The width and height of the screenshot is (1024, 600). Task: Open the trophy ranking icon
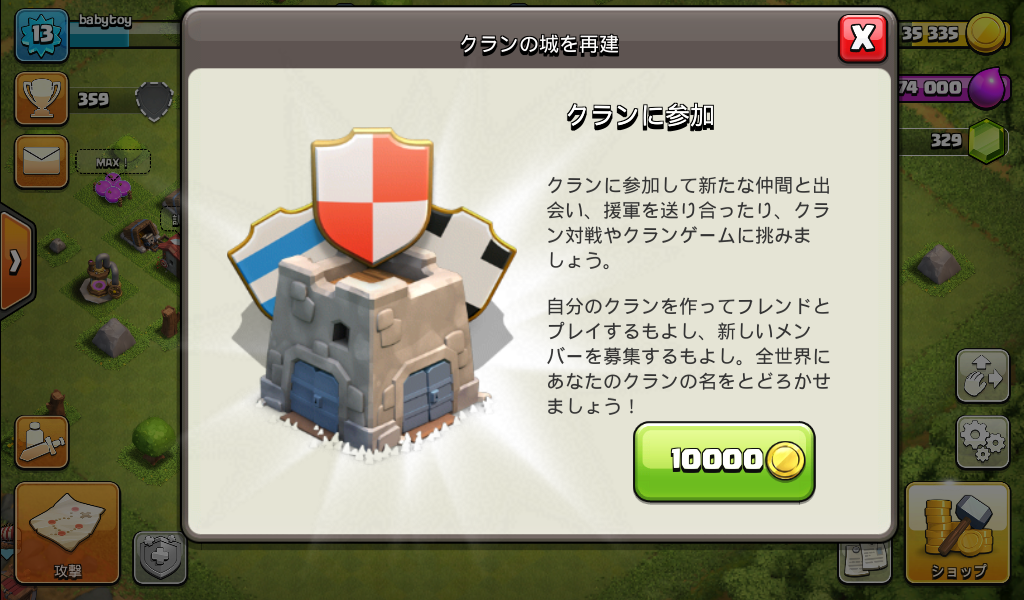(x=42, y=99)
